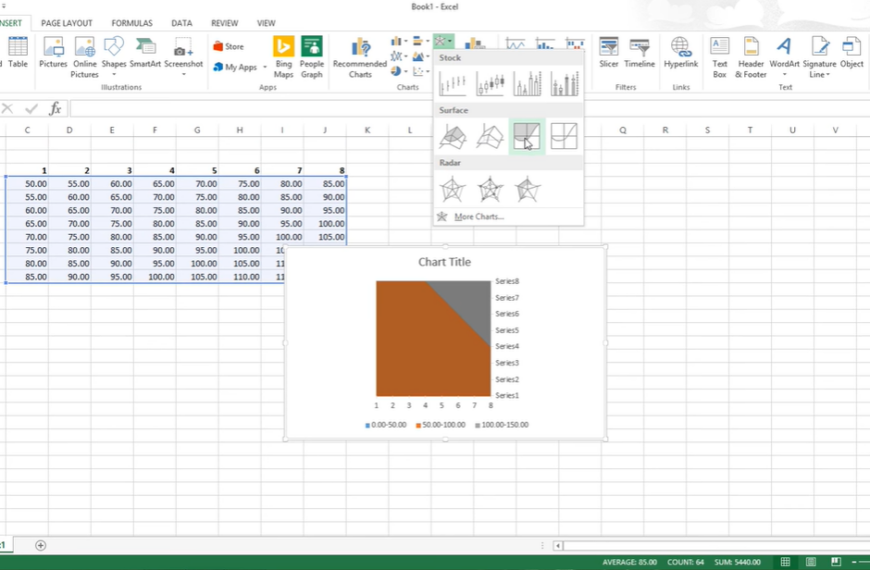Launch People Graph app
The image size is (870, 570).
(x=312, y=57)
